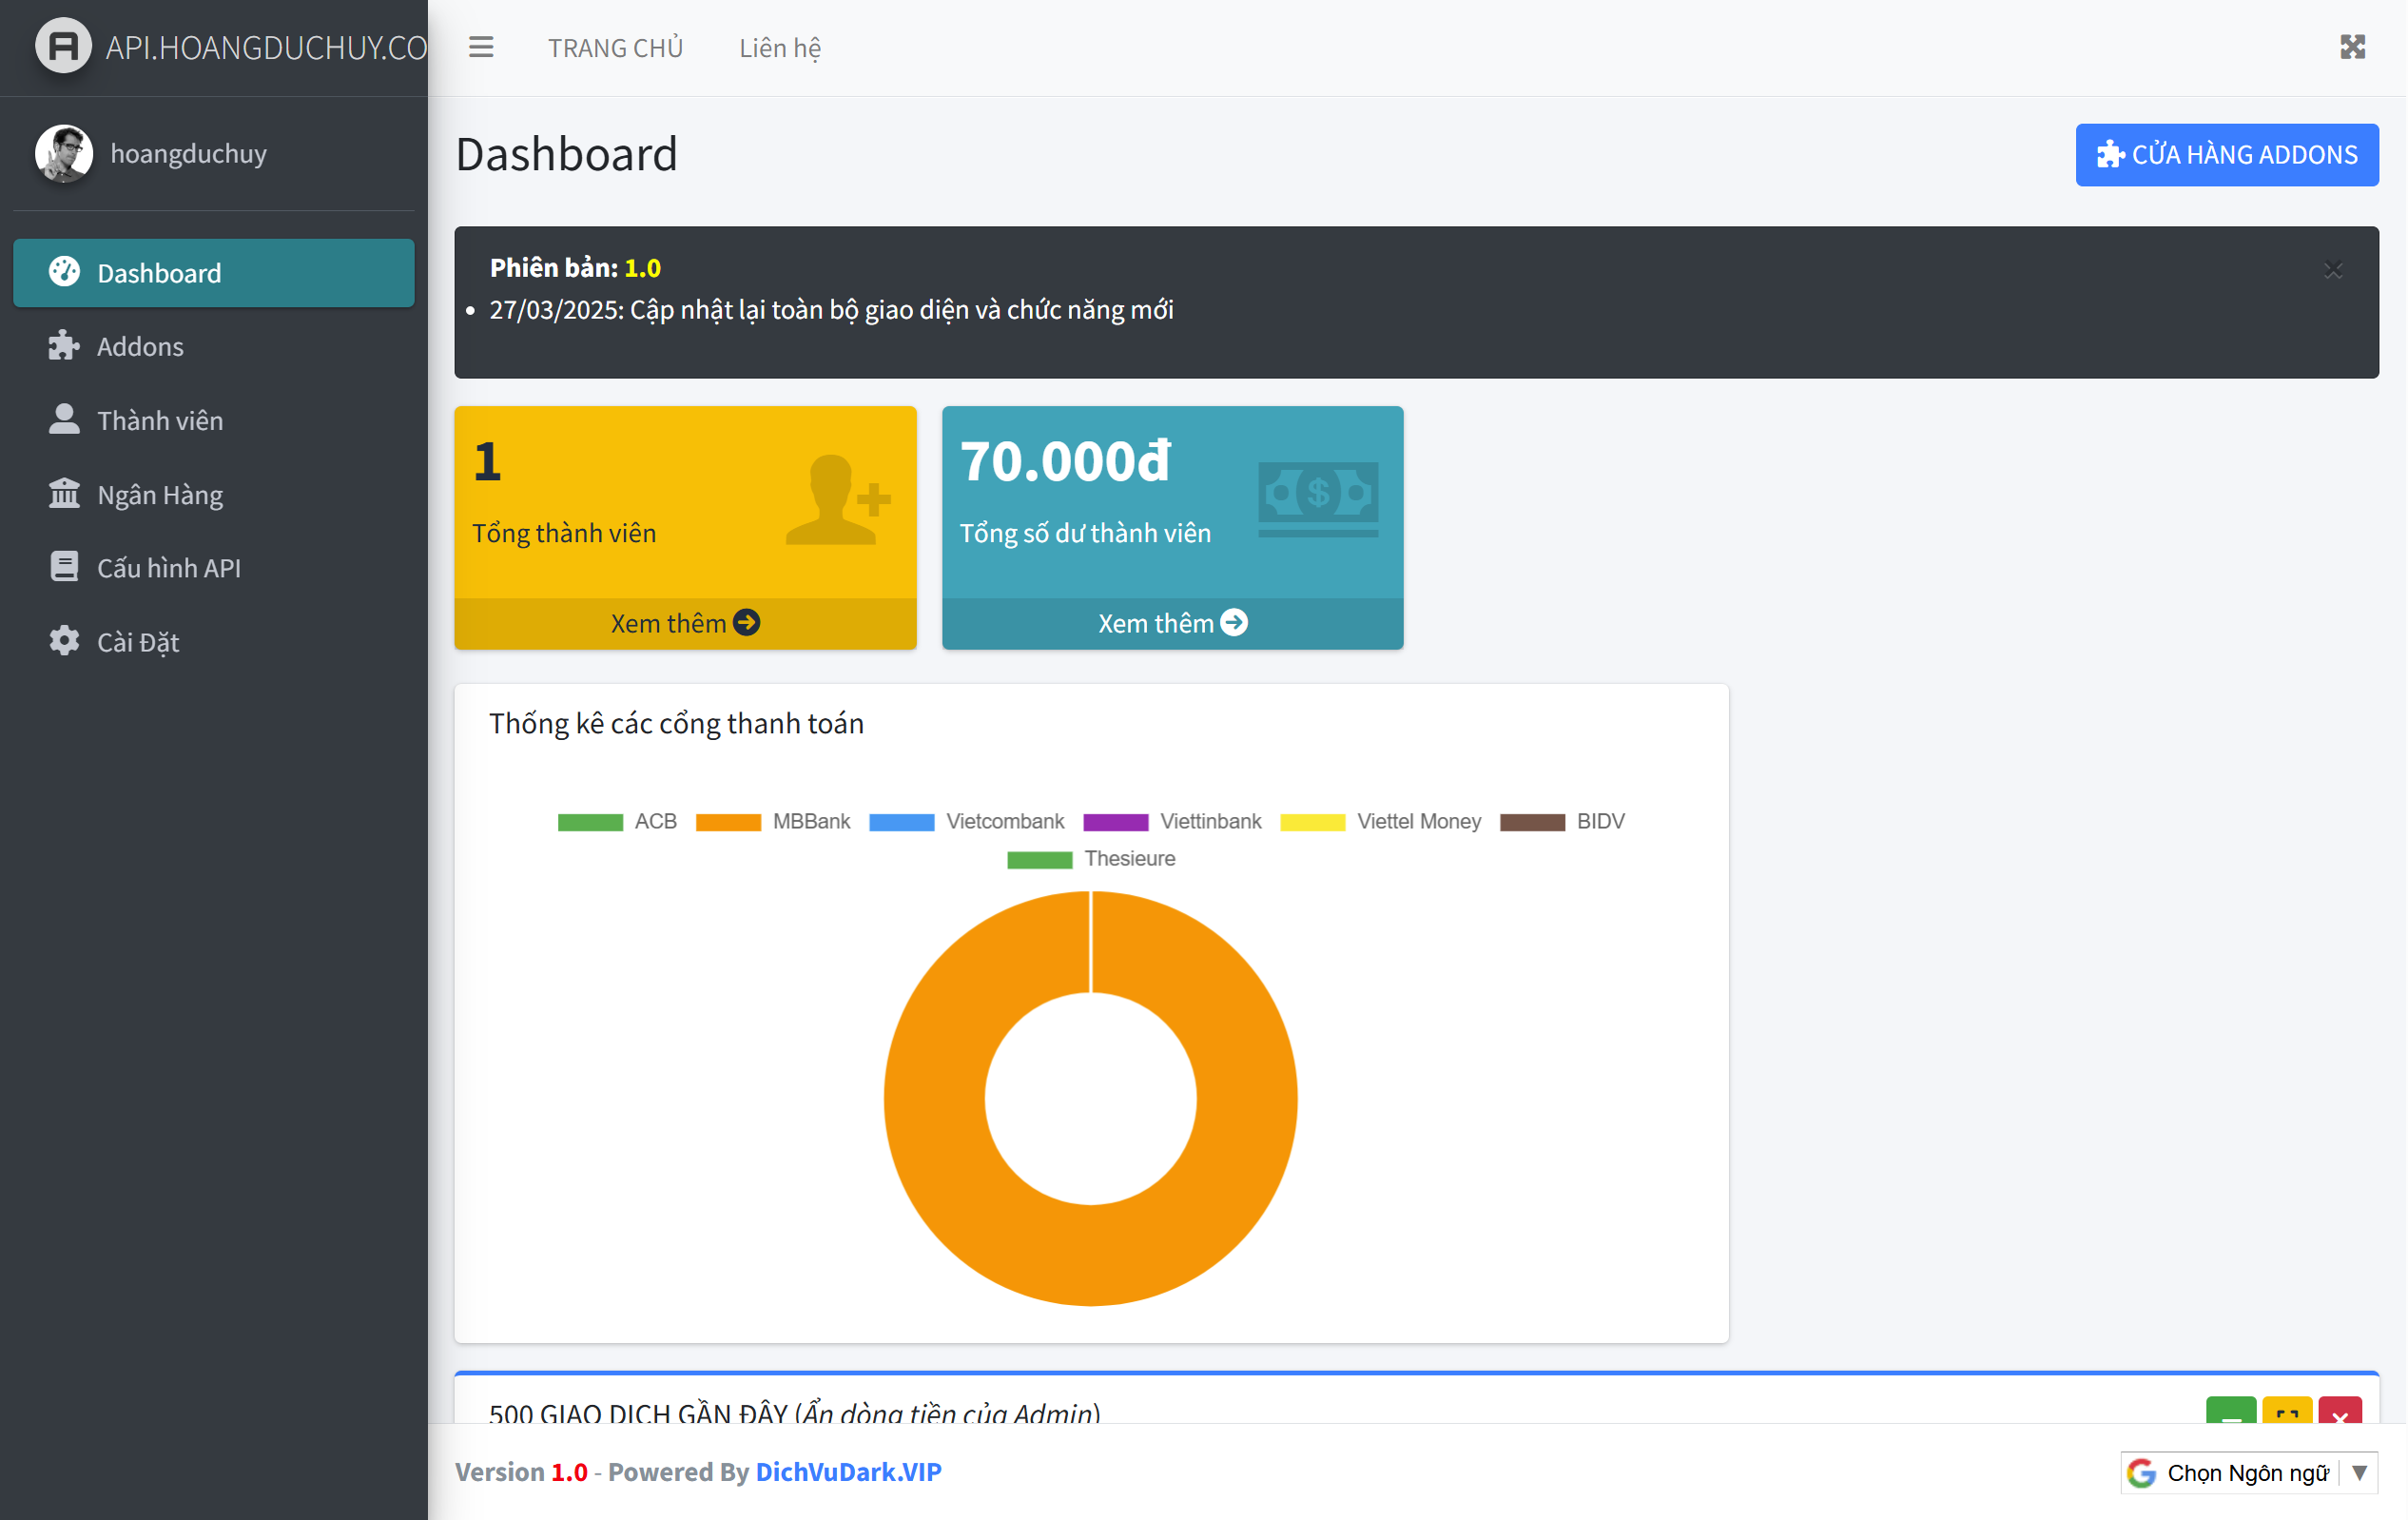Open Cài Đặt settings gear
This screenshot has width=2408, height=1520.
point(137,641)
